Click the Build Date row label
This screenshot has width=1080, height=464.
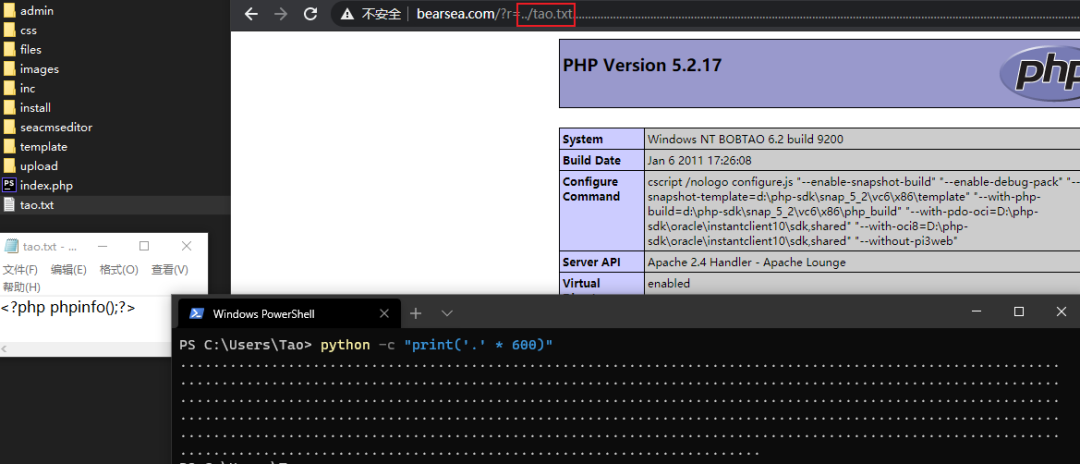pyautogui.click(x=592, y=160)
